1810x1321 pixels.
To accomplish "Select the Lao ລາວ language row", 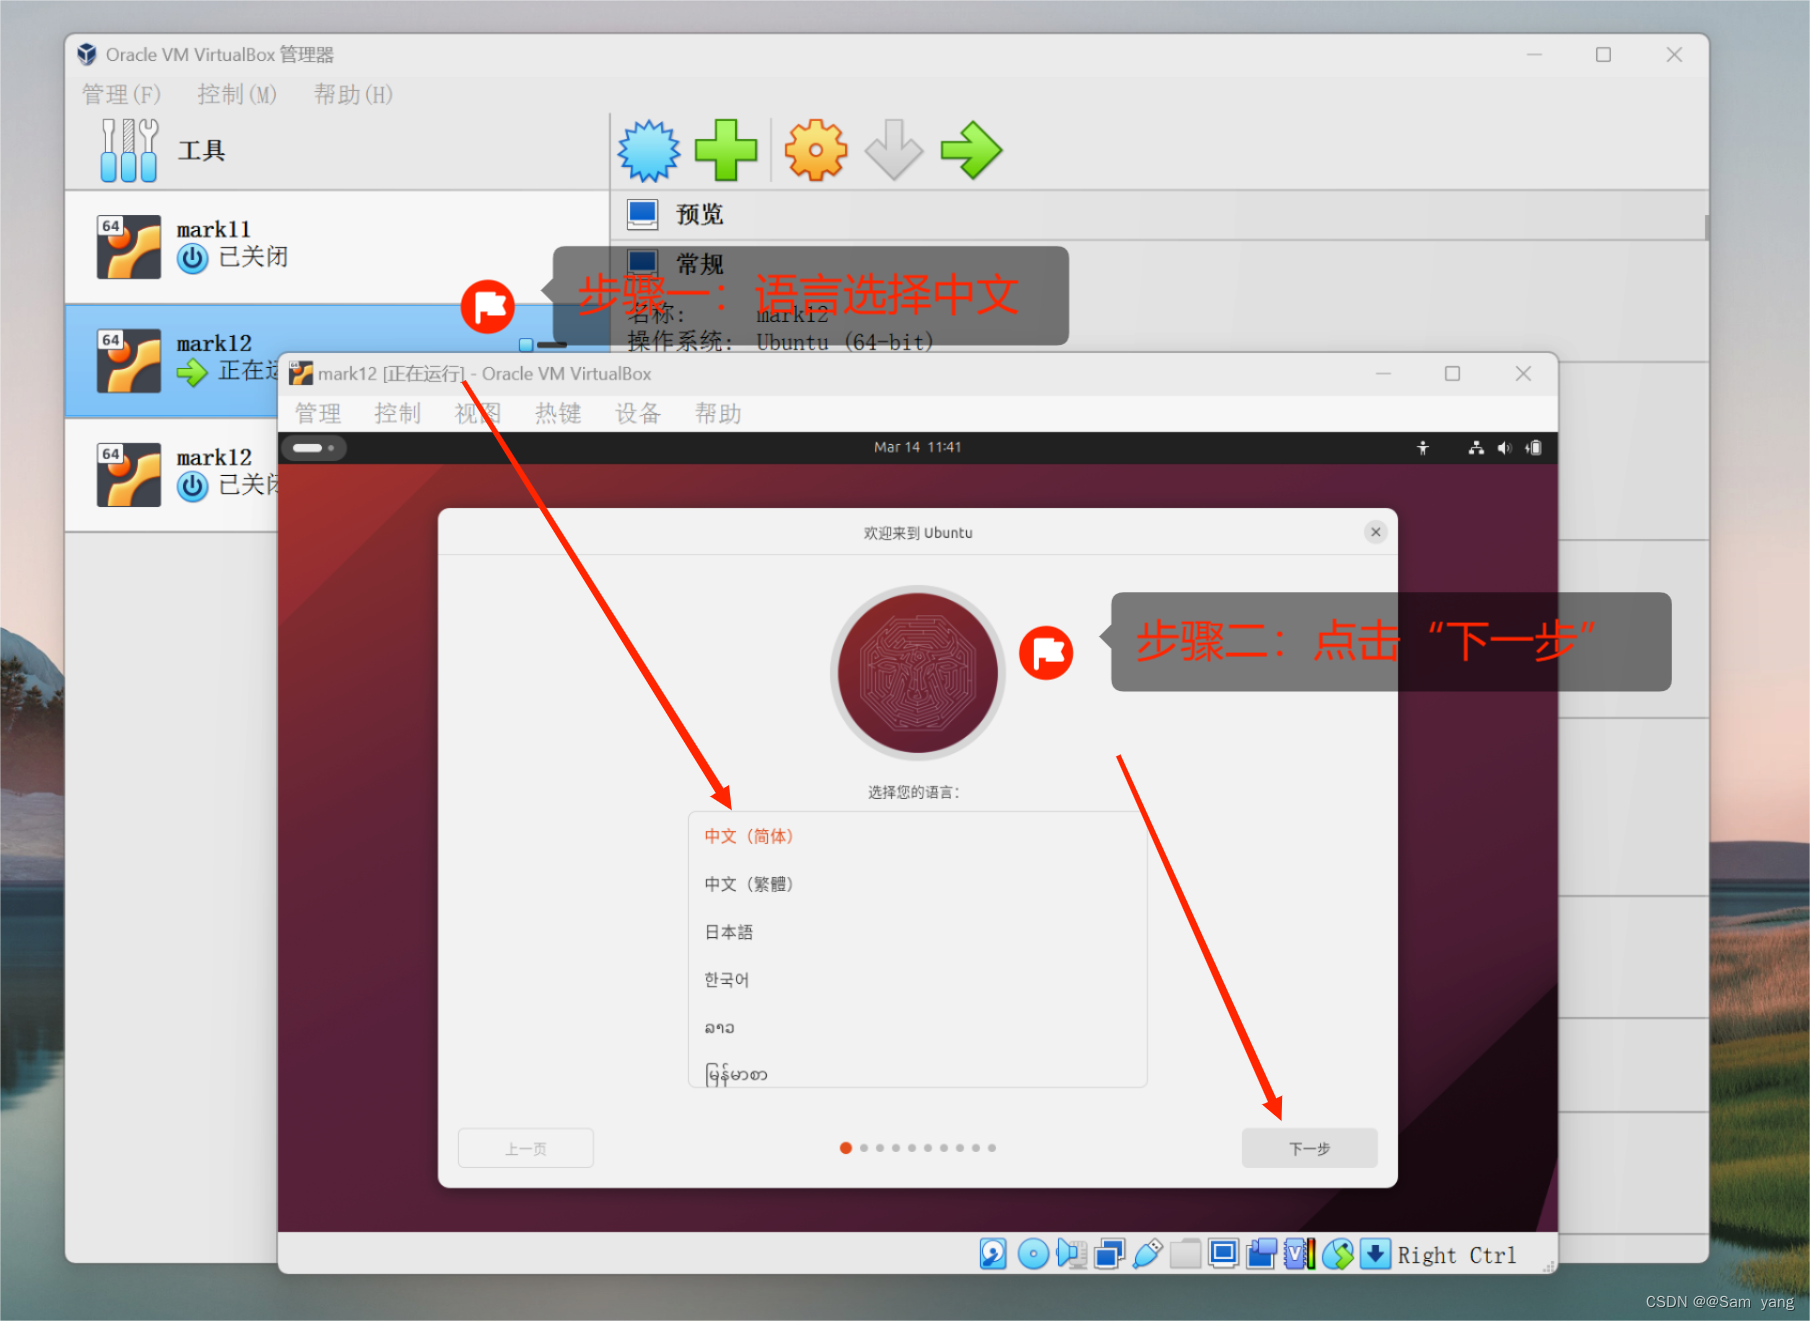I will point(917,1028).
